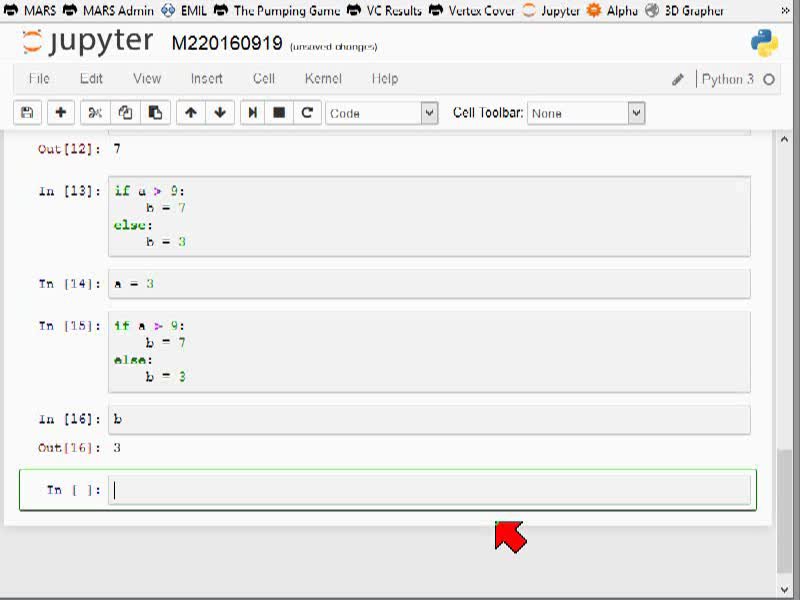
Task: Open the 3D Grapher bookmark
Action: 684,10
